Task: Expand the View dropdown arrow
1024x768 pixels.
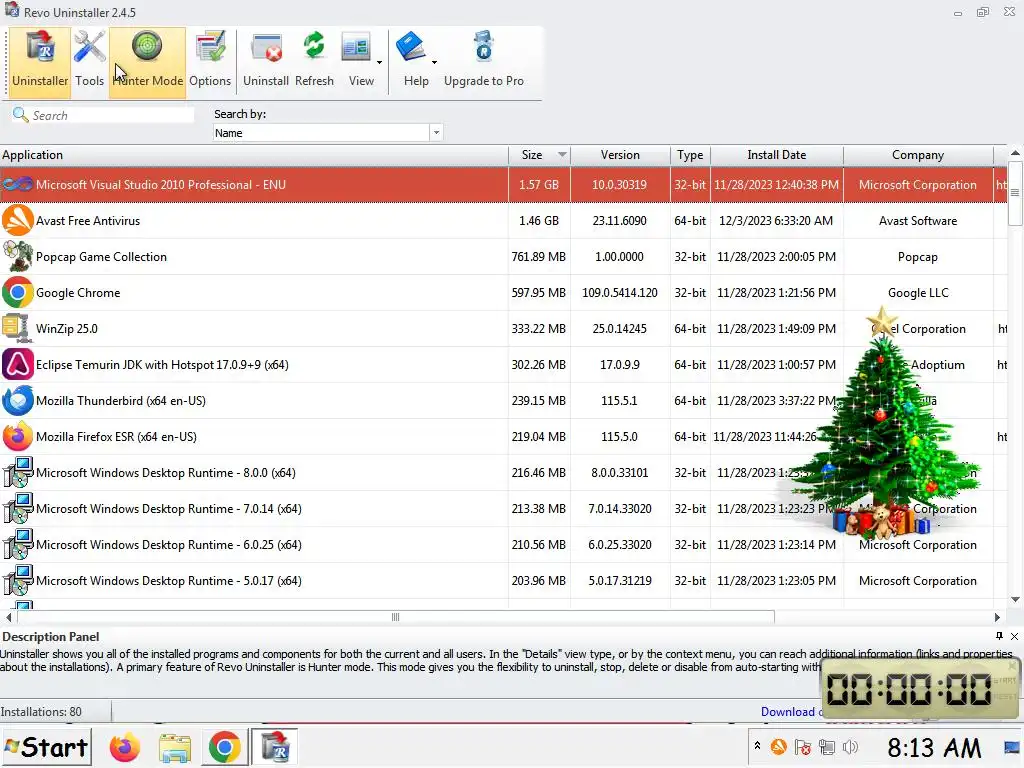Action: point(379,63)
